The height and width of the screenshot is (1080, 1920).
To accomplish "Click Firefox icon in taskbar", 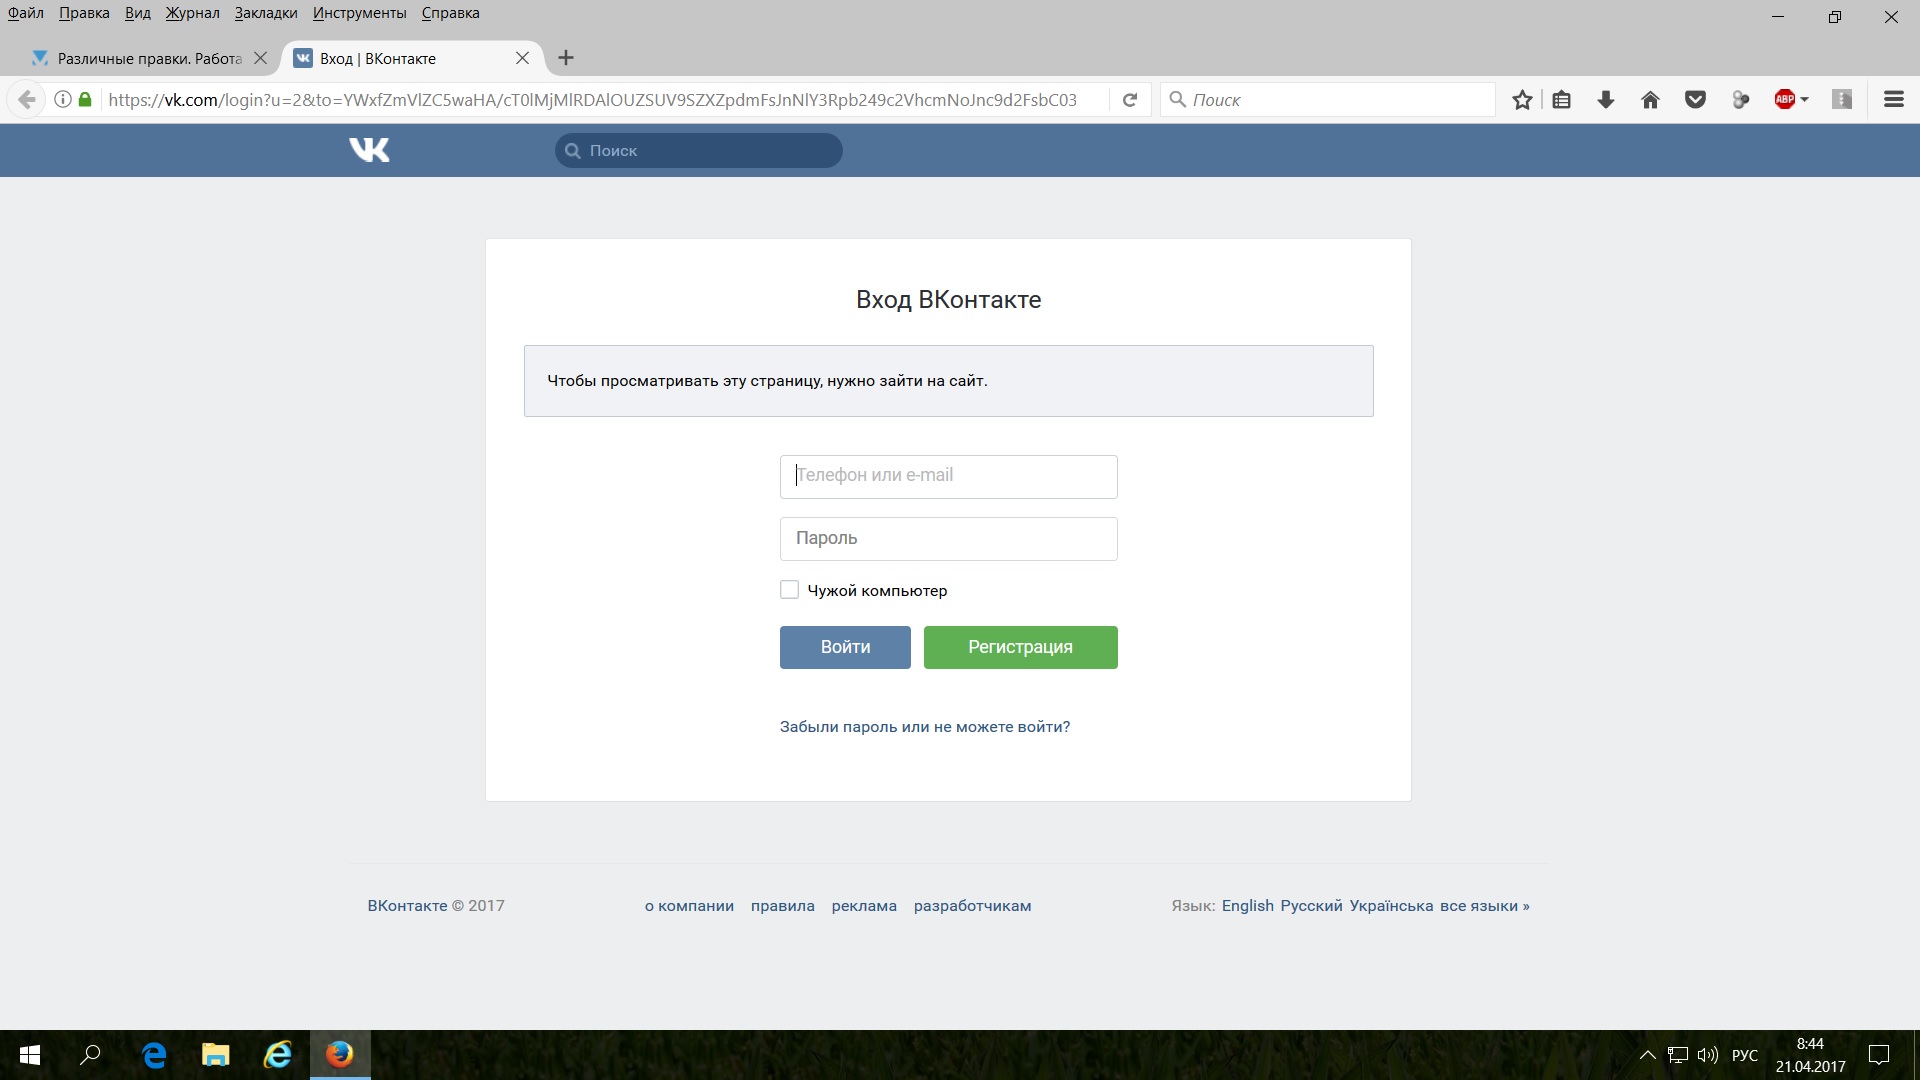I will tap(340, 1055).
